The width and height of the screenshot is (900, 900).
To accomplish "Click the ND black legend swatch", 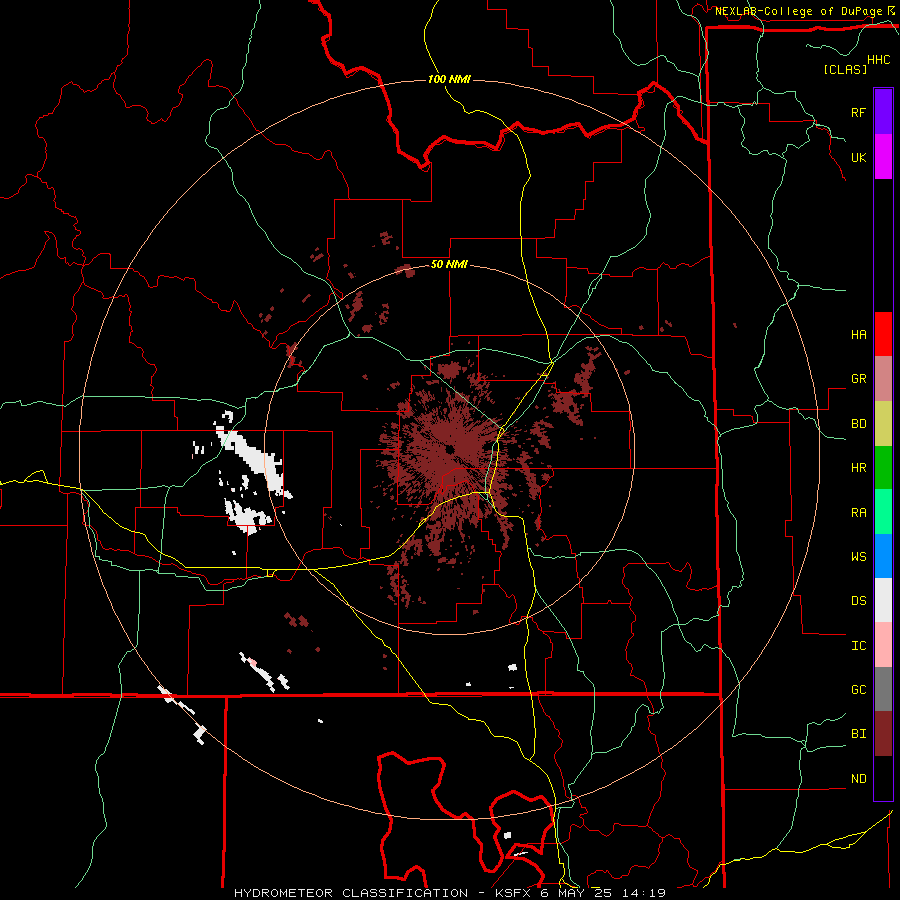I will coord(883,778).
